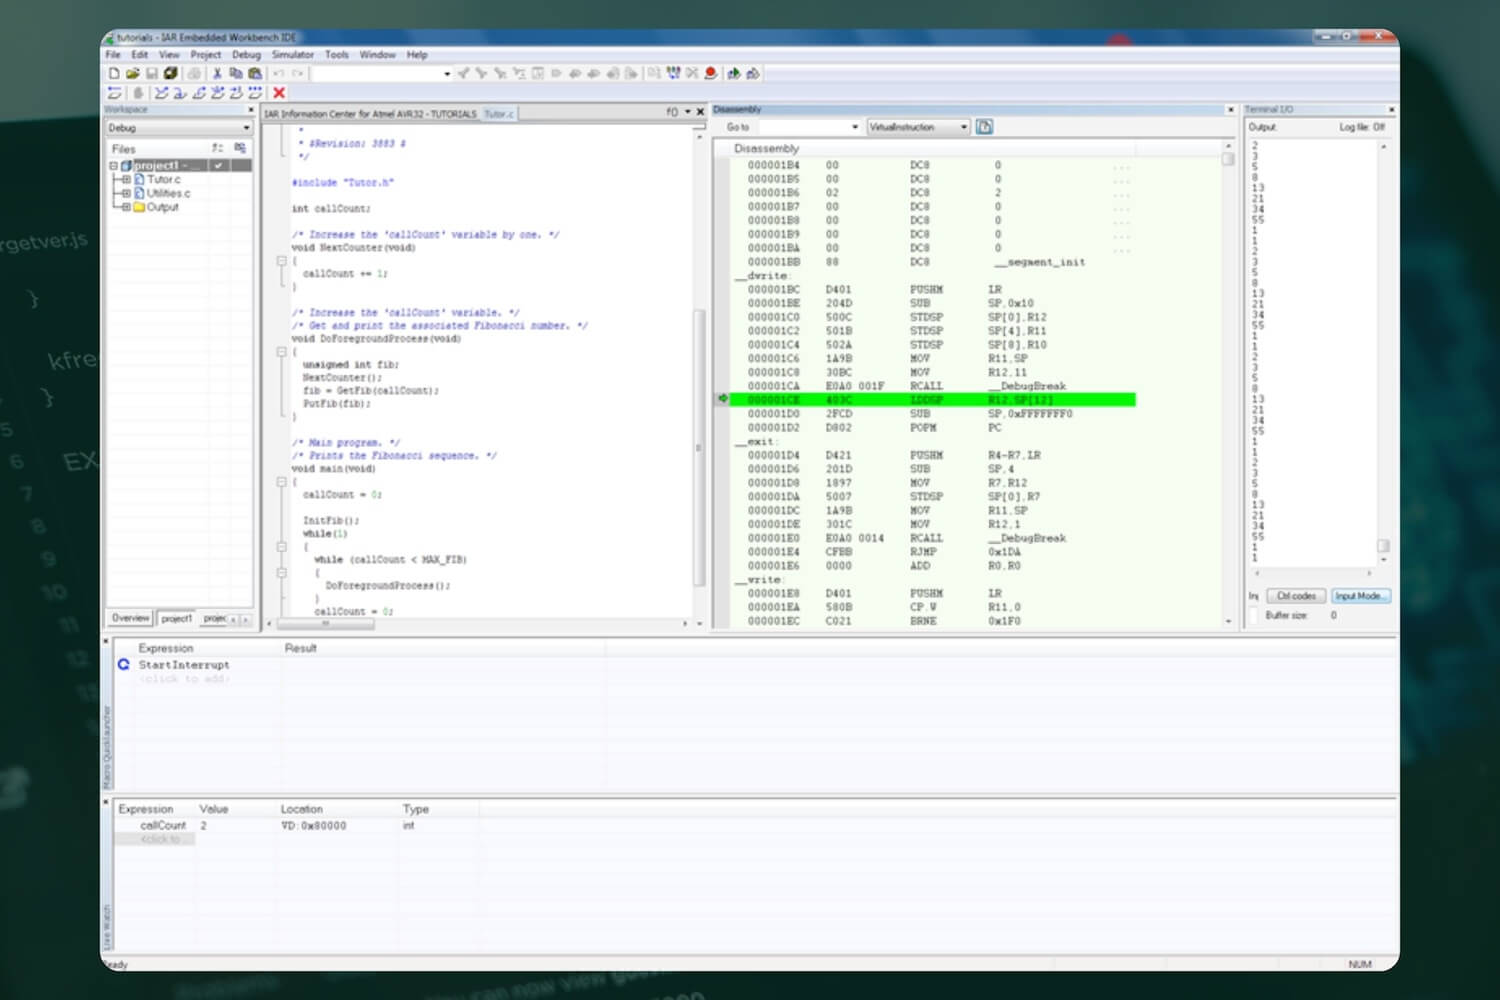Close the editor window with X
Viewport: 1500px width, 1000px height.
tap(700, 112)
